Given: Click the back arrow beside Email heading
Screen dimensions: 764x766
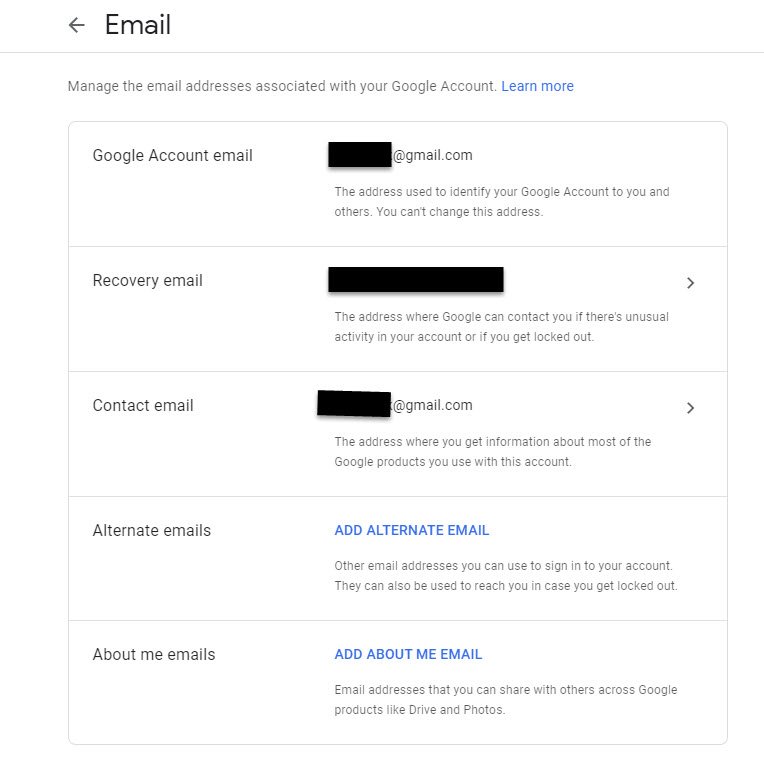Looking at the screenshot, I should (77, 26).
